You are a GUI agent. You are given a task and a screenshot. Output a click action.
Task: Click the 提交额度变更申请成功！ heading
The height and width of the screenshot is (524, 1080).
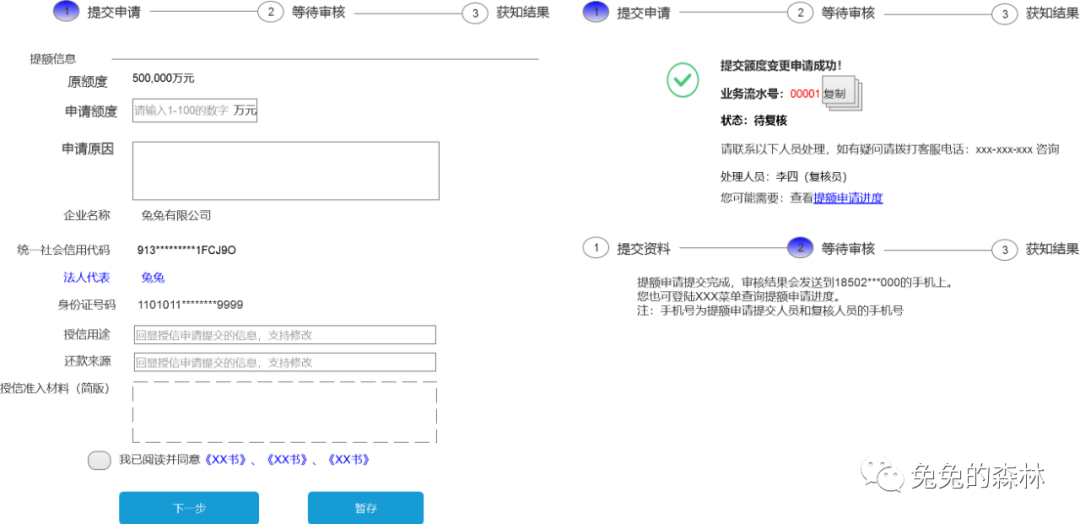pos(781,66)
